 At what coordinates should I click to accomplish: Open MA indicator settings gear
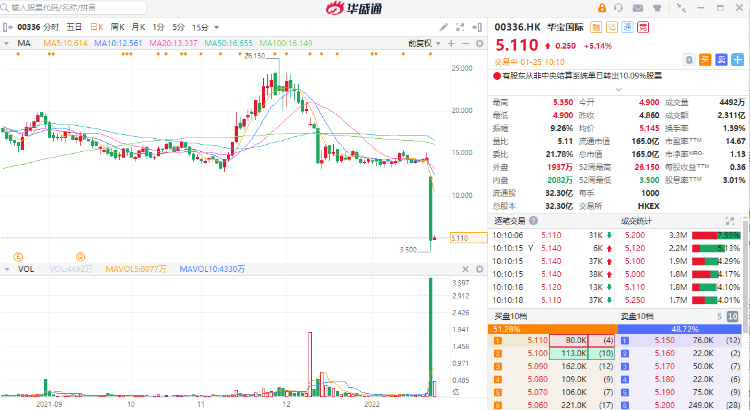[x=479, y=44]
